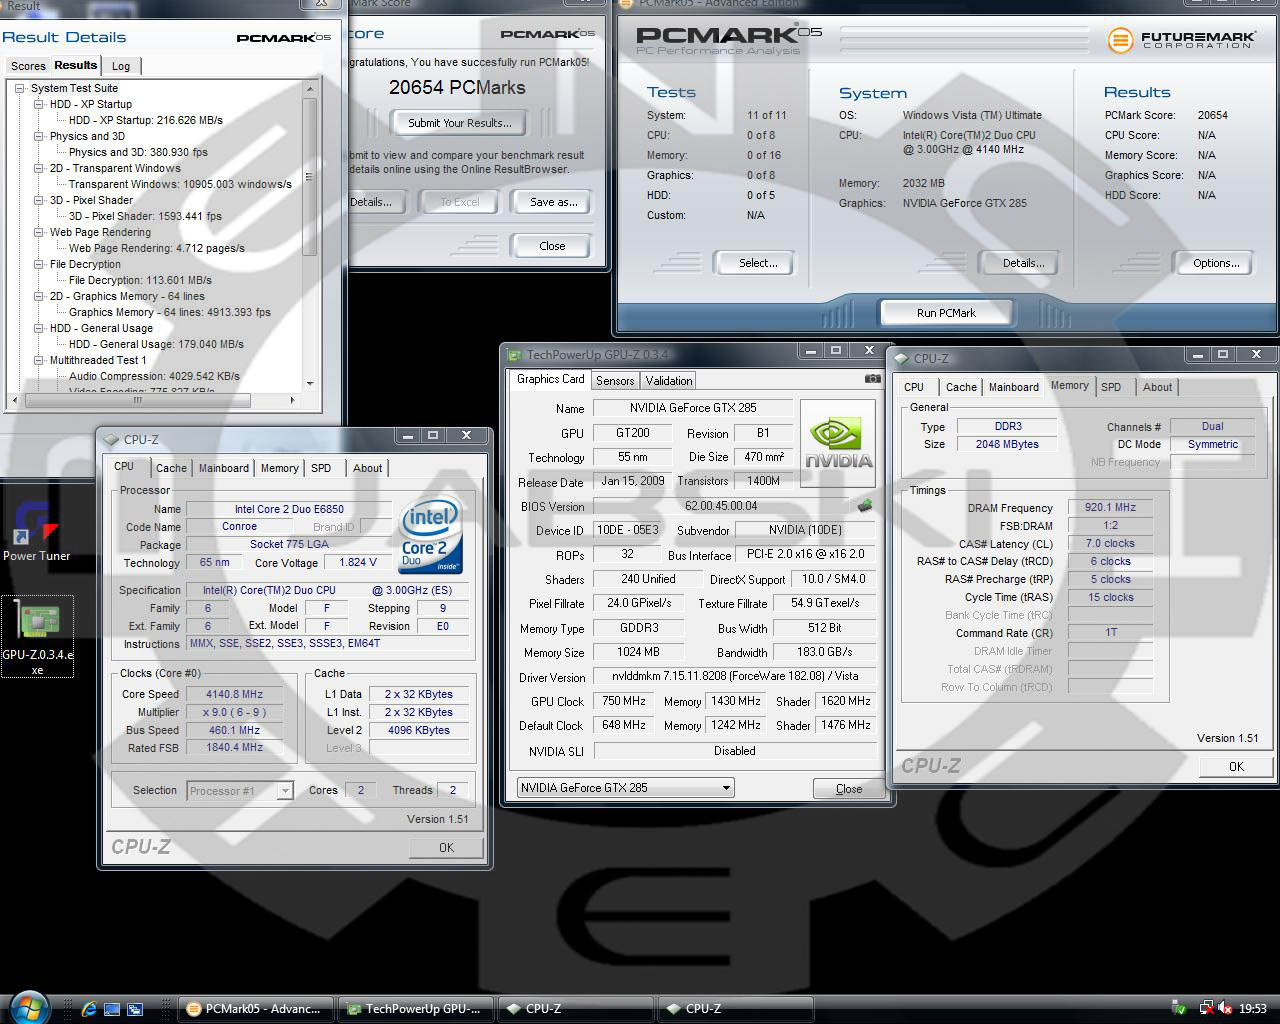Click the GPU name field NVIDIA GeForce GTX 285
This screenshot has height=1024, width=1280.
click(x=693, y=408)
